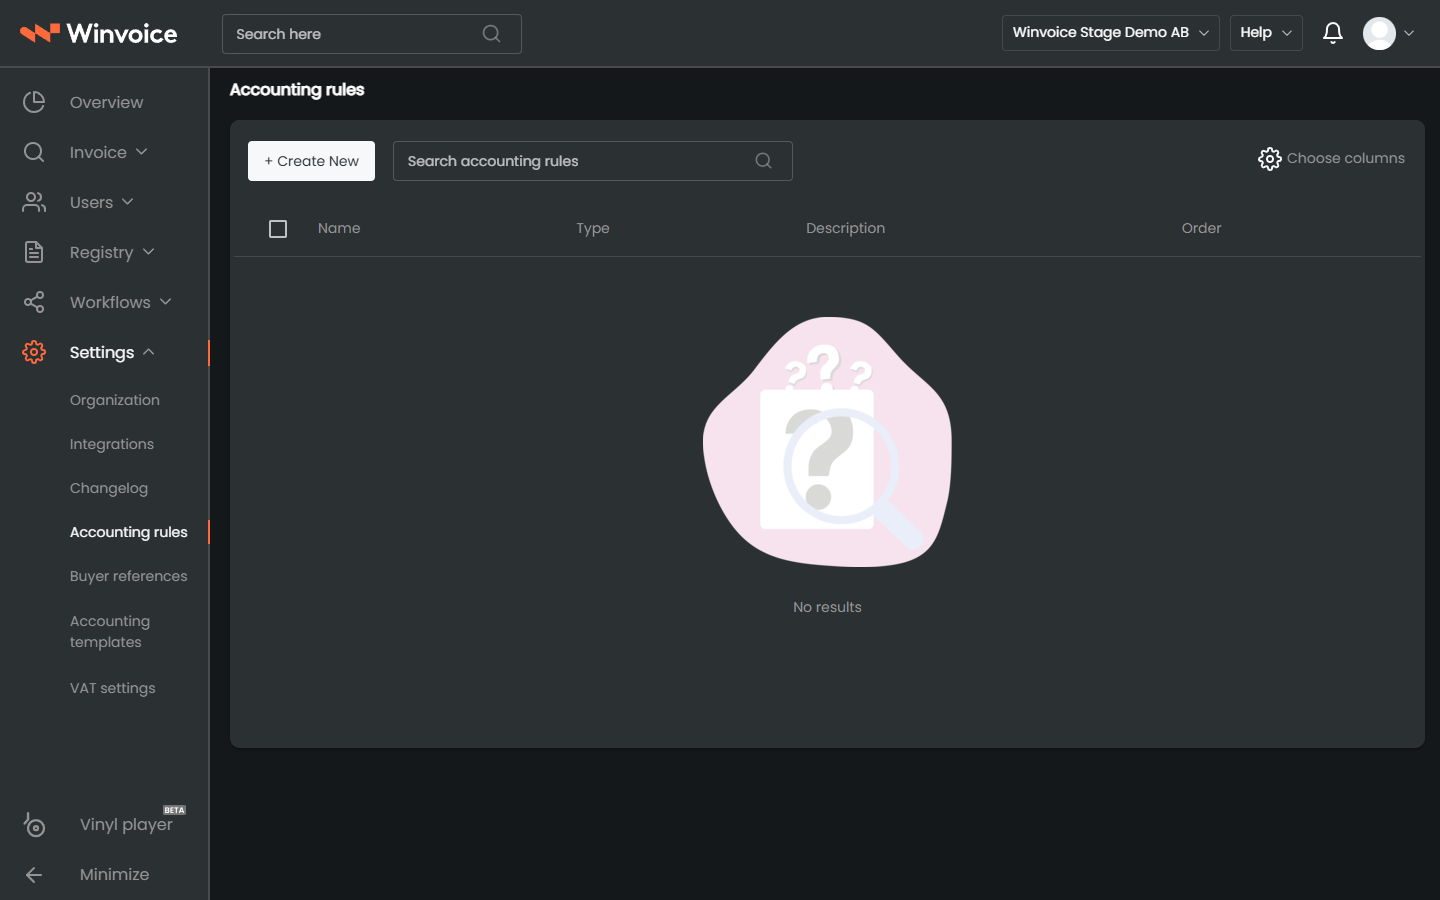Click the Minimize left arrow icon
The height and width of the screenshot is (900, 1440).
point(34,874)
